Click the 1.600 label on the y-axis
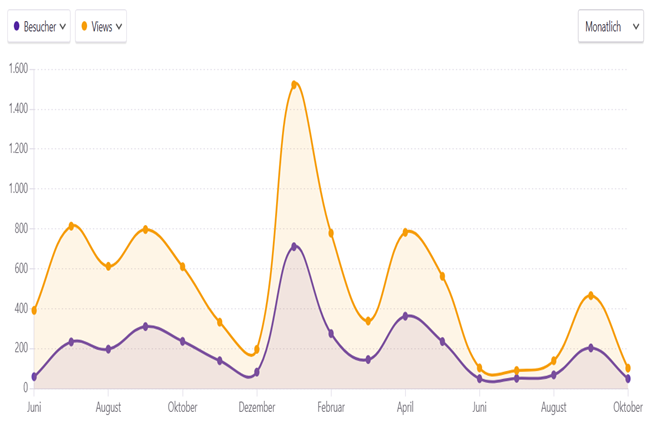This screenshot has width=655, height=433. (x=17, y=69)
